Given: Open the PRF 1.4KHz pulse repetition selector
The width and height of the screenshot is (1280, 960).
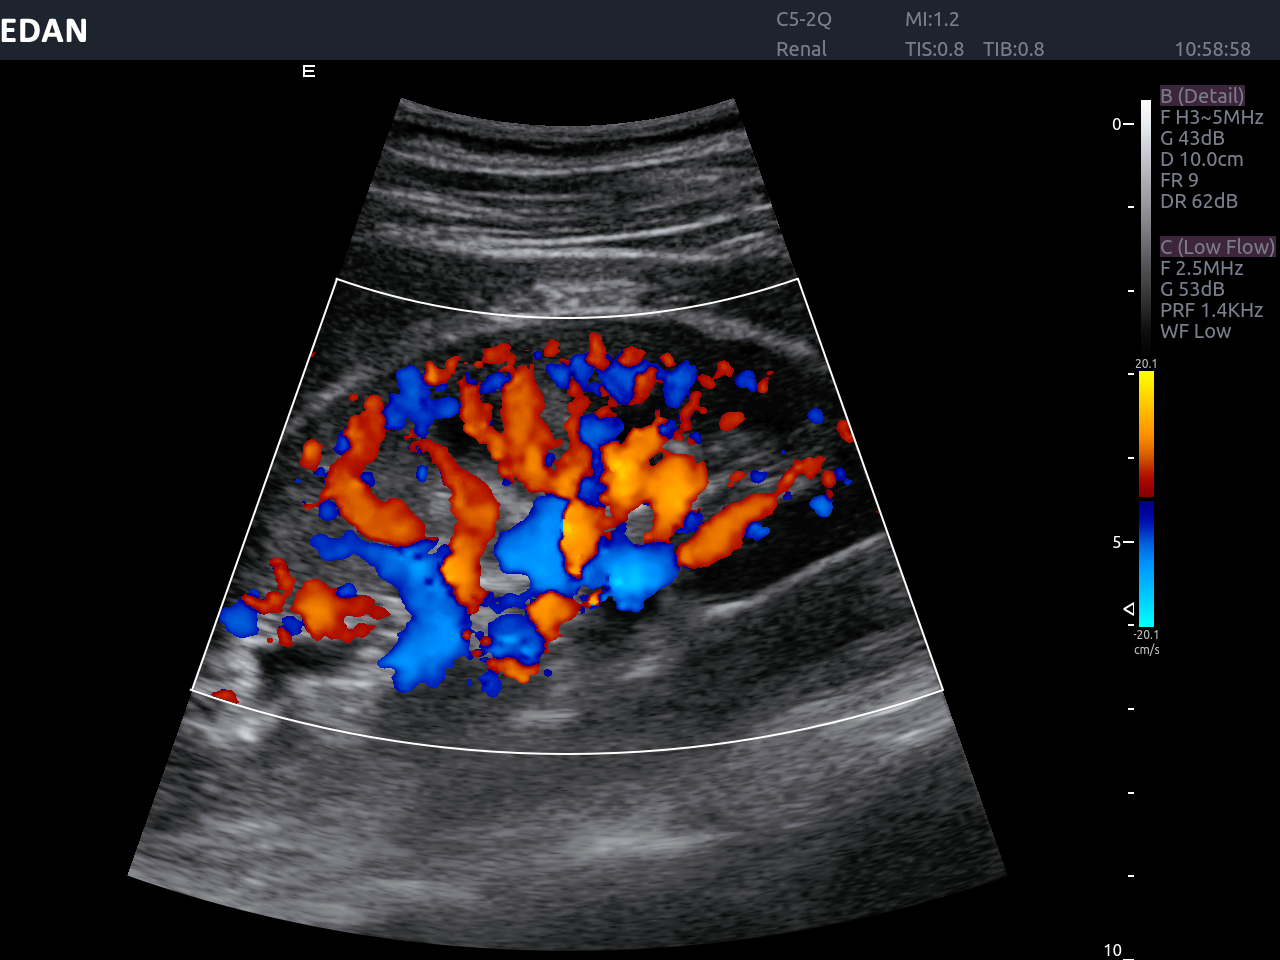Looking at the screenshot, I should coord(1210,310).
